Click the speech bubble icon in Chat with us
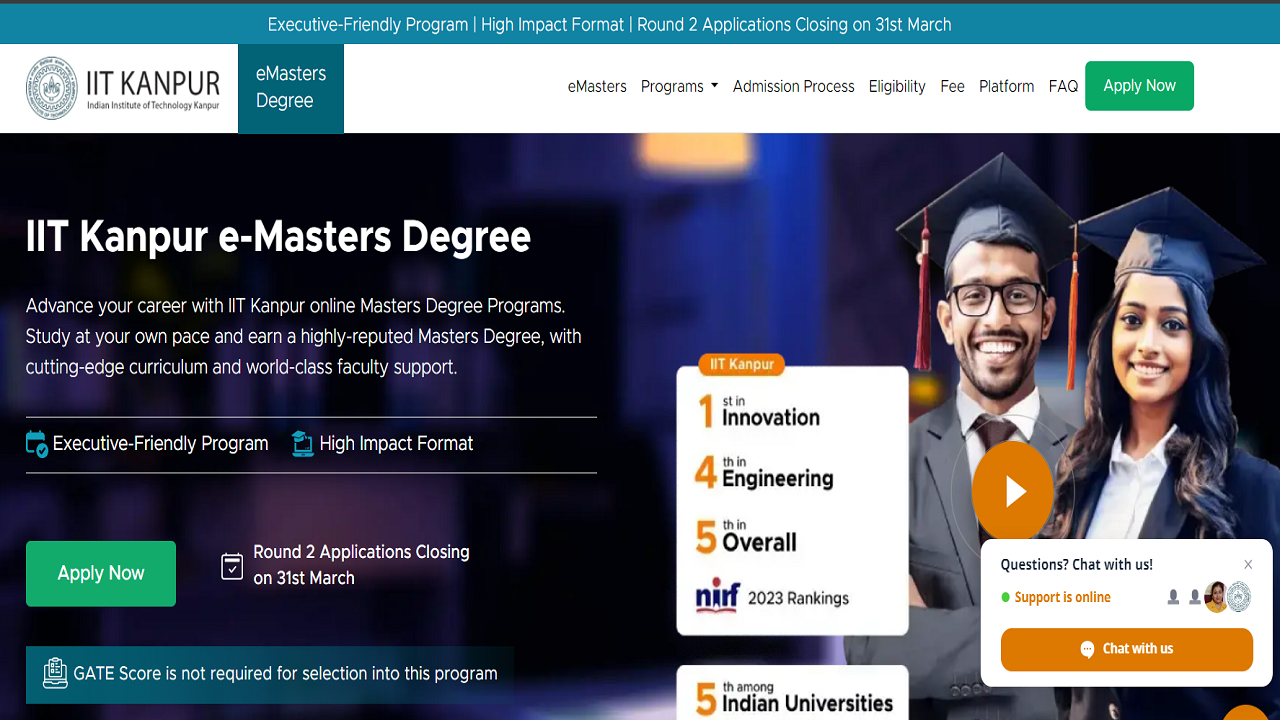Image resolution: width=1280 pixels, height=720 pixels. pos(1088,650)
